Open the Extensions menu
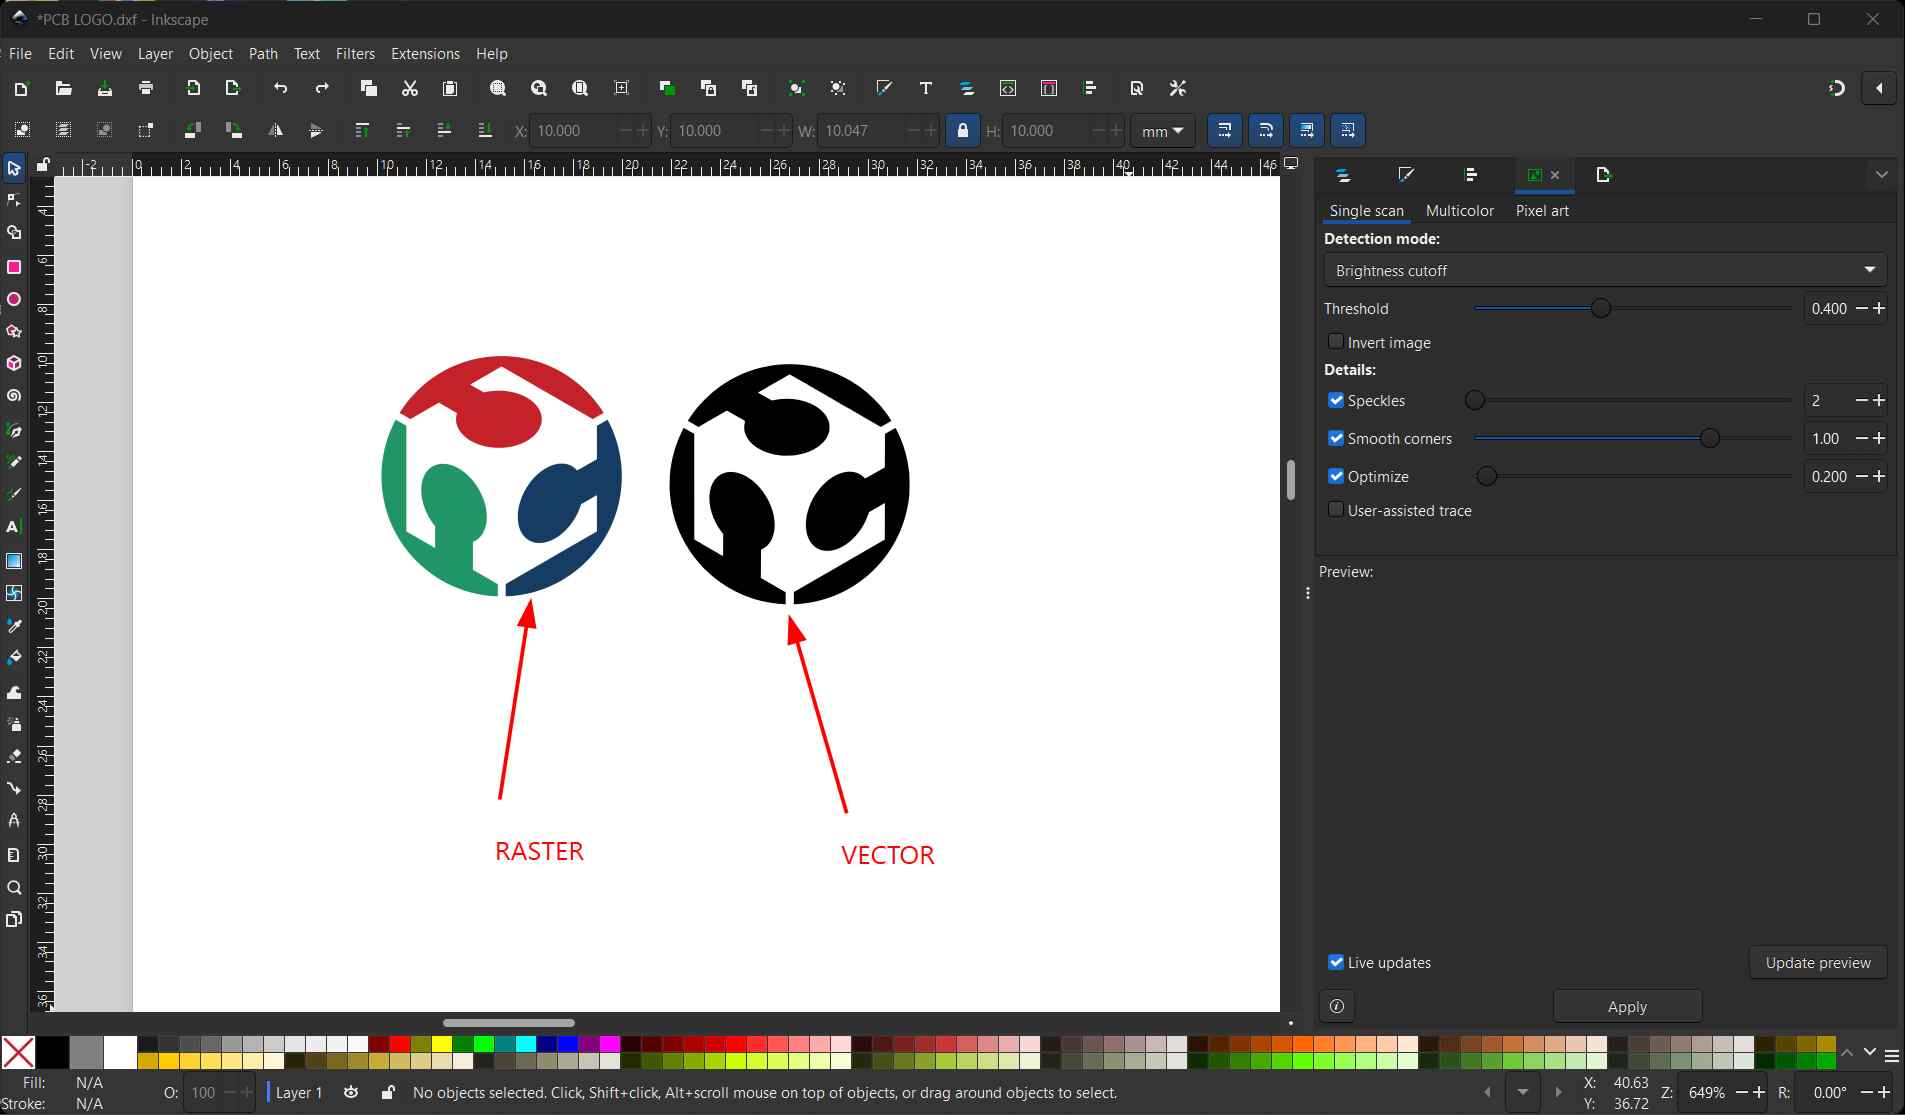1905x1115 pixels. point(425,54)
